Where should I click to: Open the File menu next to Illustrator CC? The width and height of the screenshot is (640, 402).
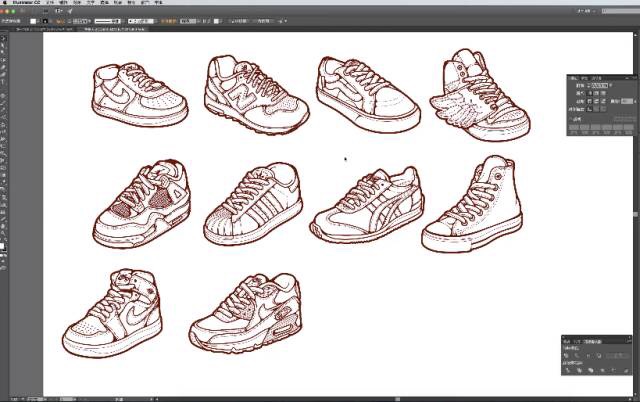point(50,2)
